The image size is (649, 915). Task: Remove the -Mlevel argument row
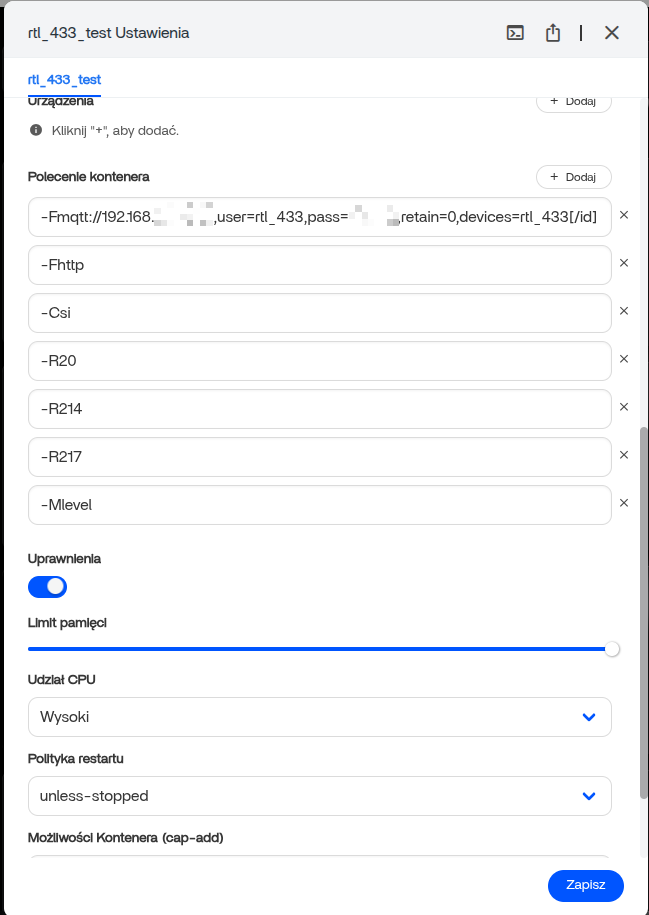(x=624, y=503)
